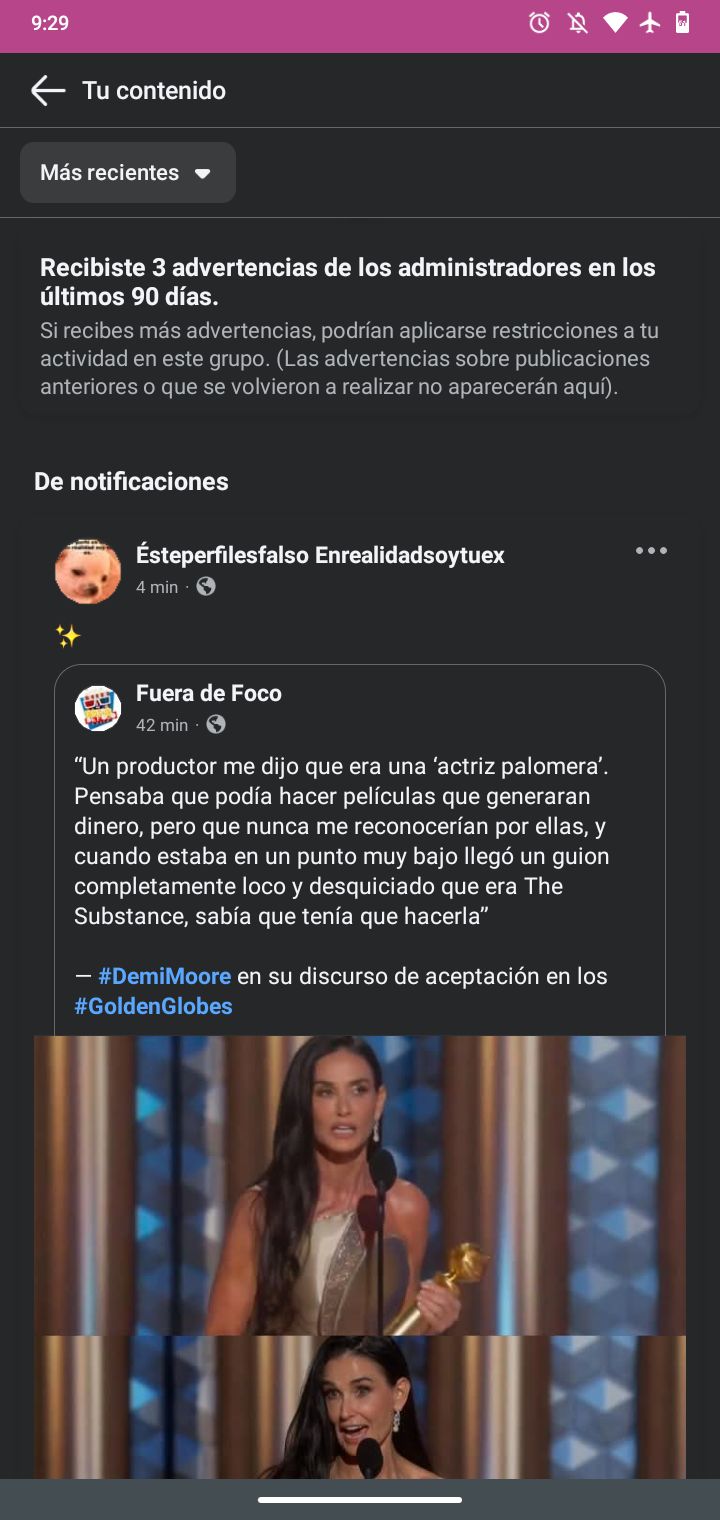720x1520 pixels.
Task: View the second Demi Moore photo
Action: (x=360, y=1407)
